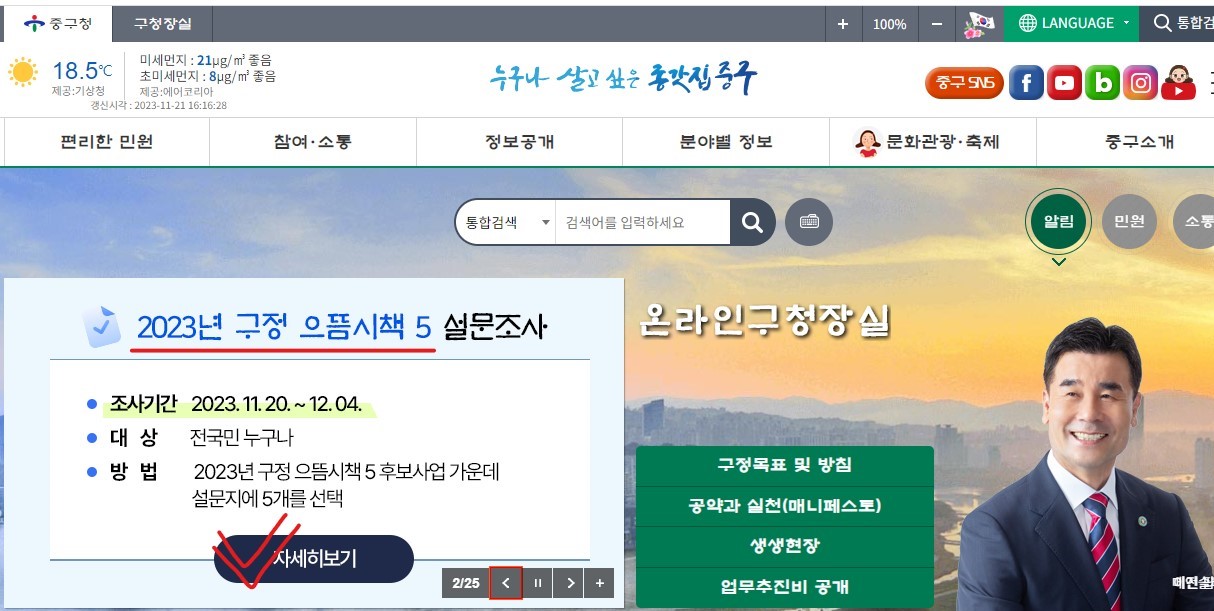The height and width of the screenshot is (611, 1214).
Task: Click the Facebook icon in header
Action: (x=1026, y=83)
